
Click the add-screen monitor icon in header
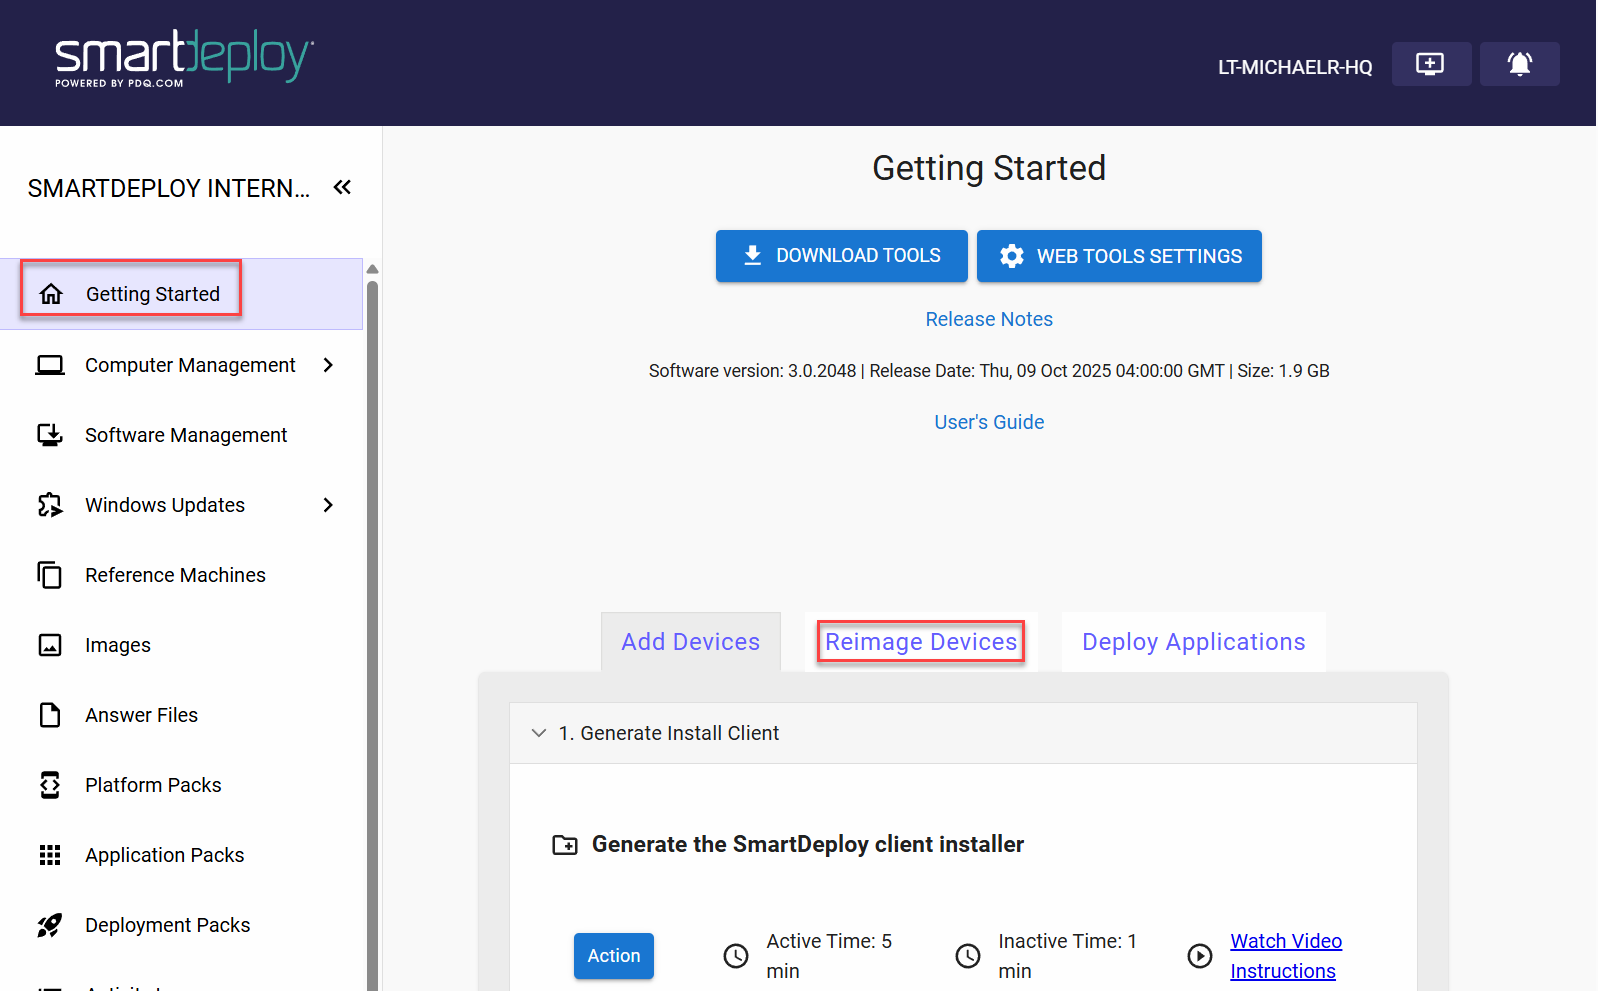1430,64
